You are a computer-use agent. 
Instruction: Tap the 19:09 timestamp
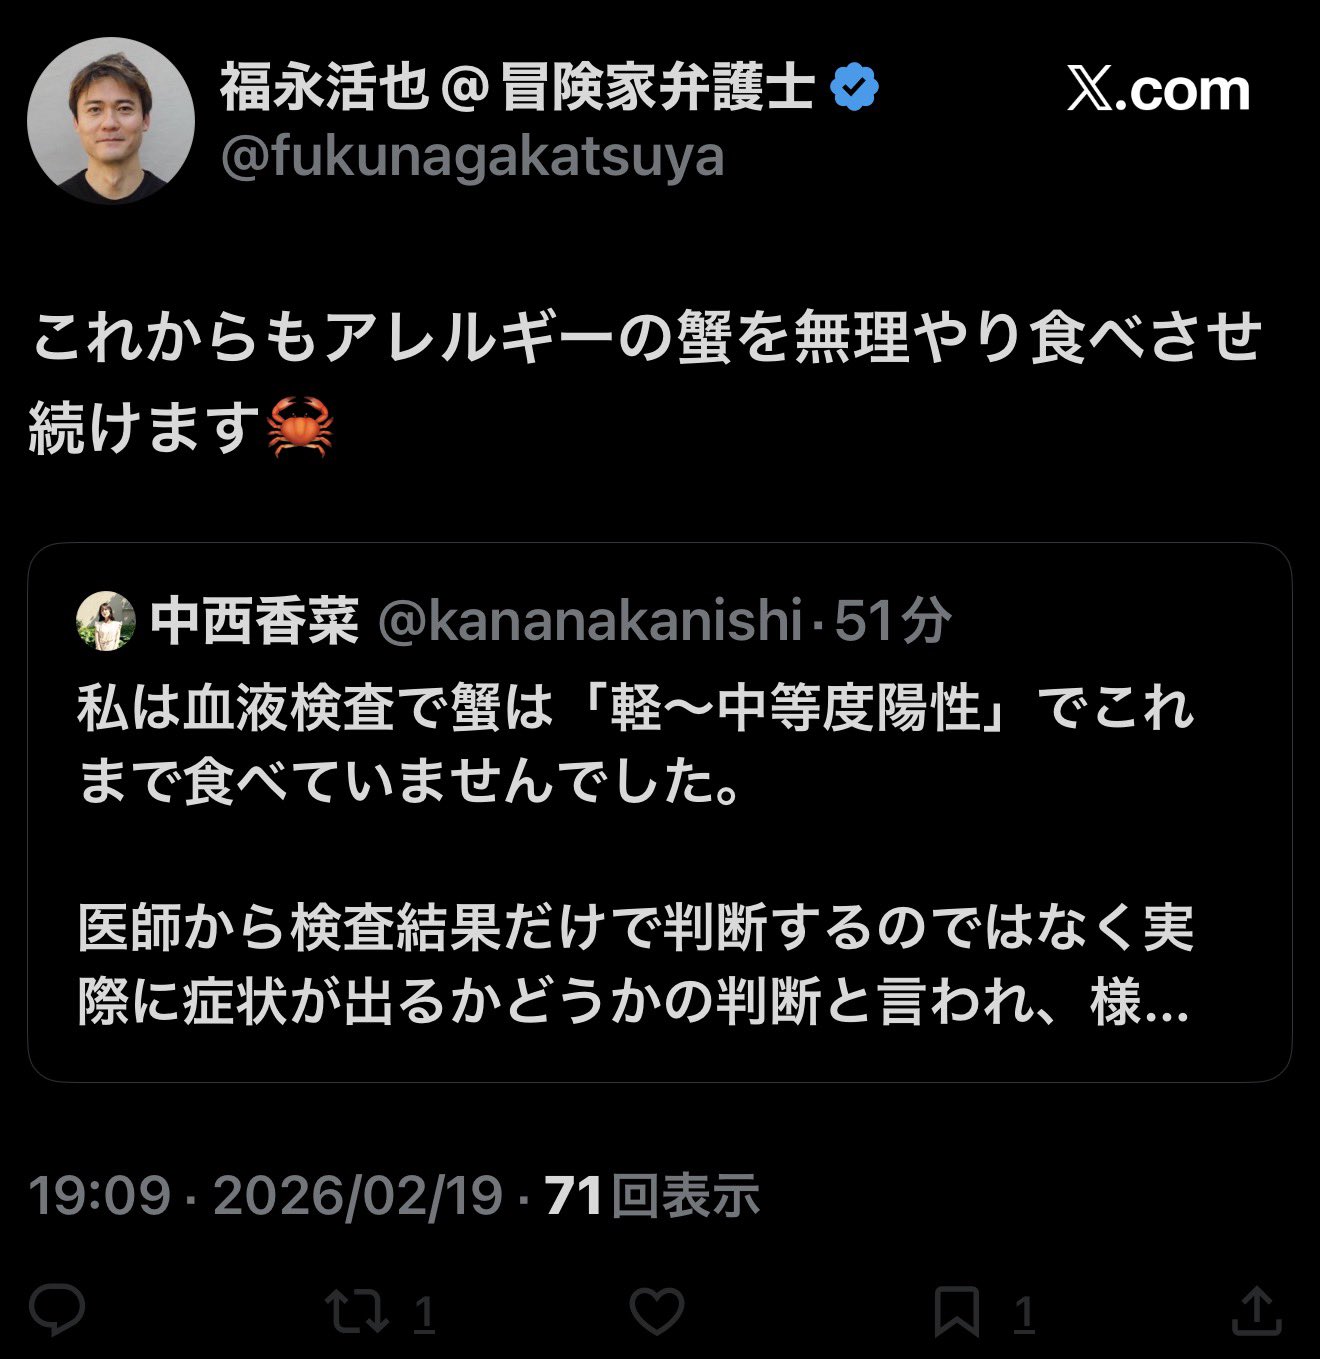click(100, 1195)
